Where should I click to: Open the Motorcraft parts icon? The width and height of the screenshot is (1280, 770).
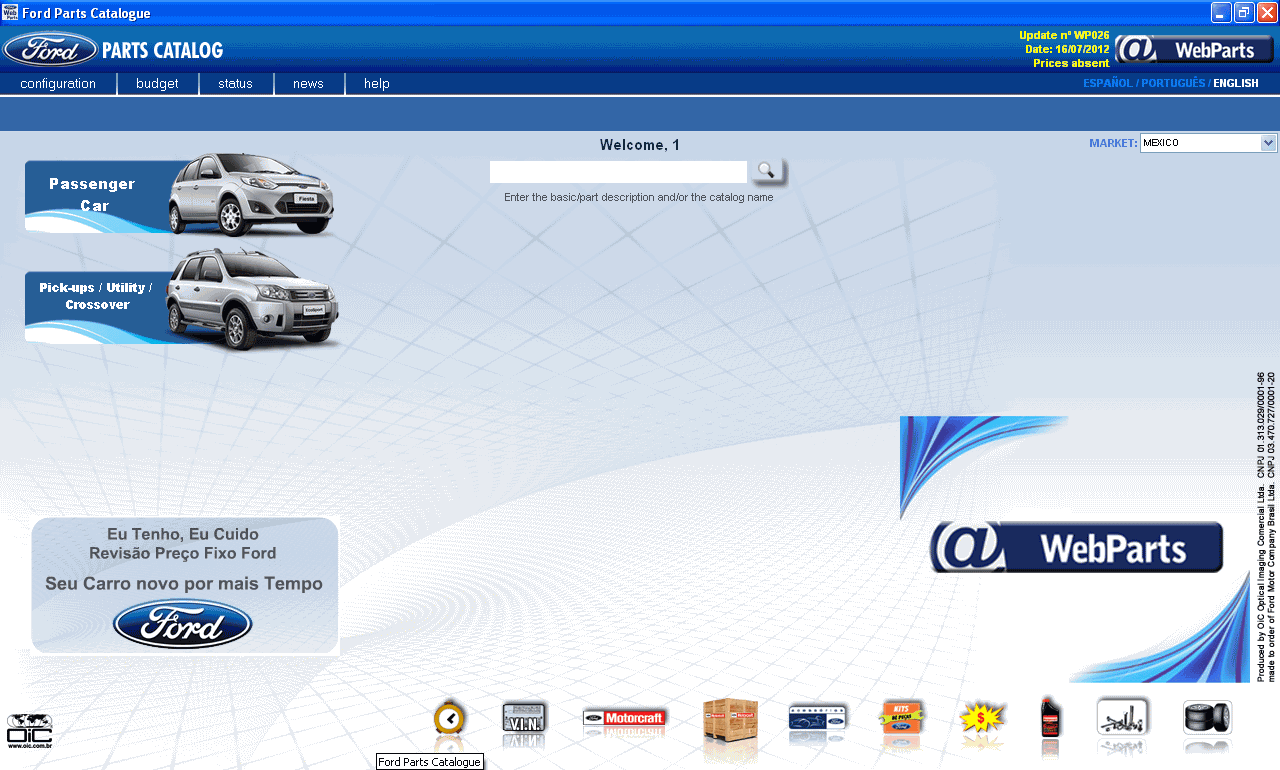[x=624, y=715]
